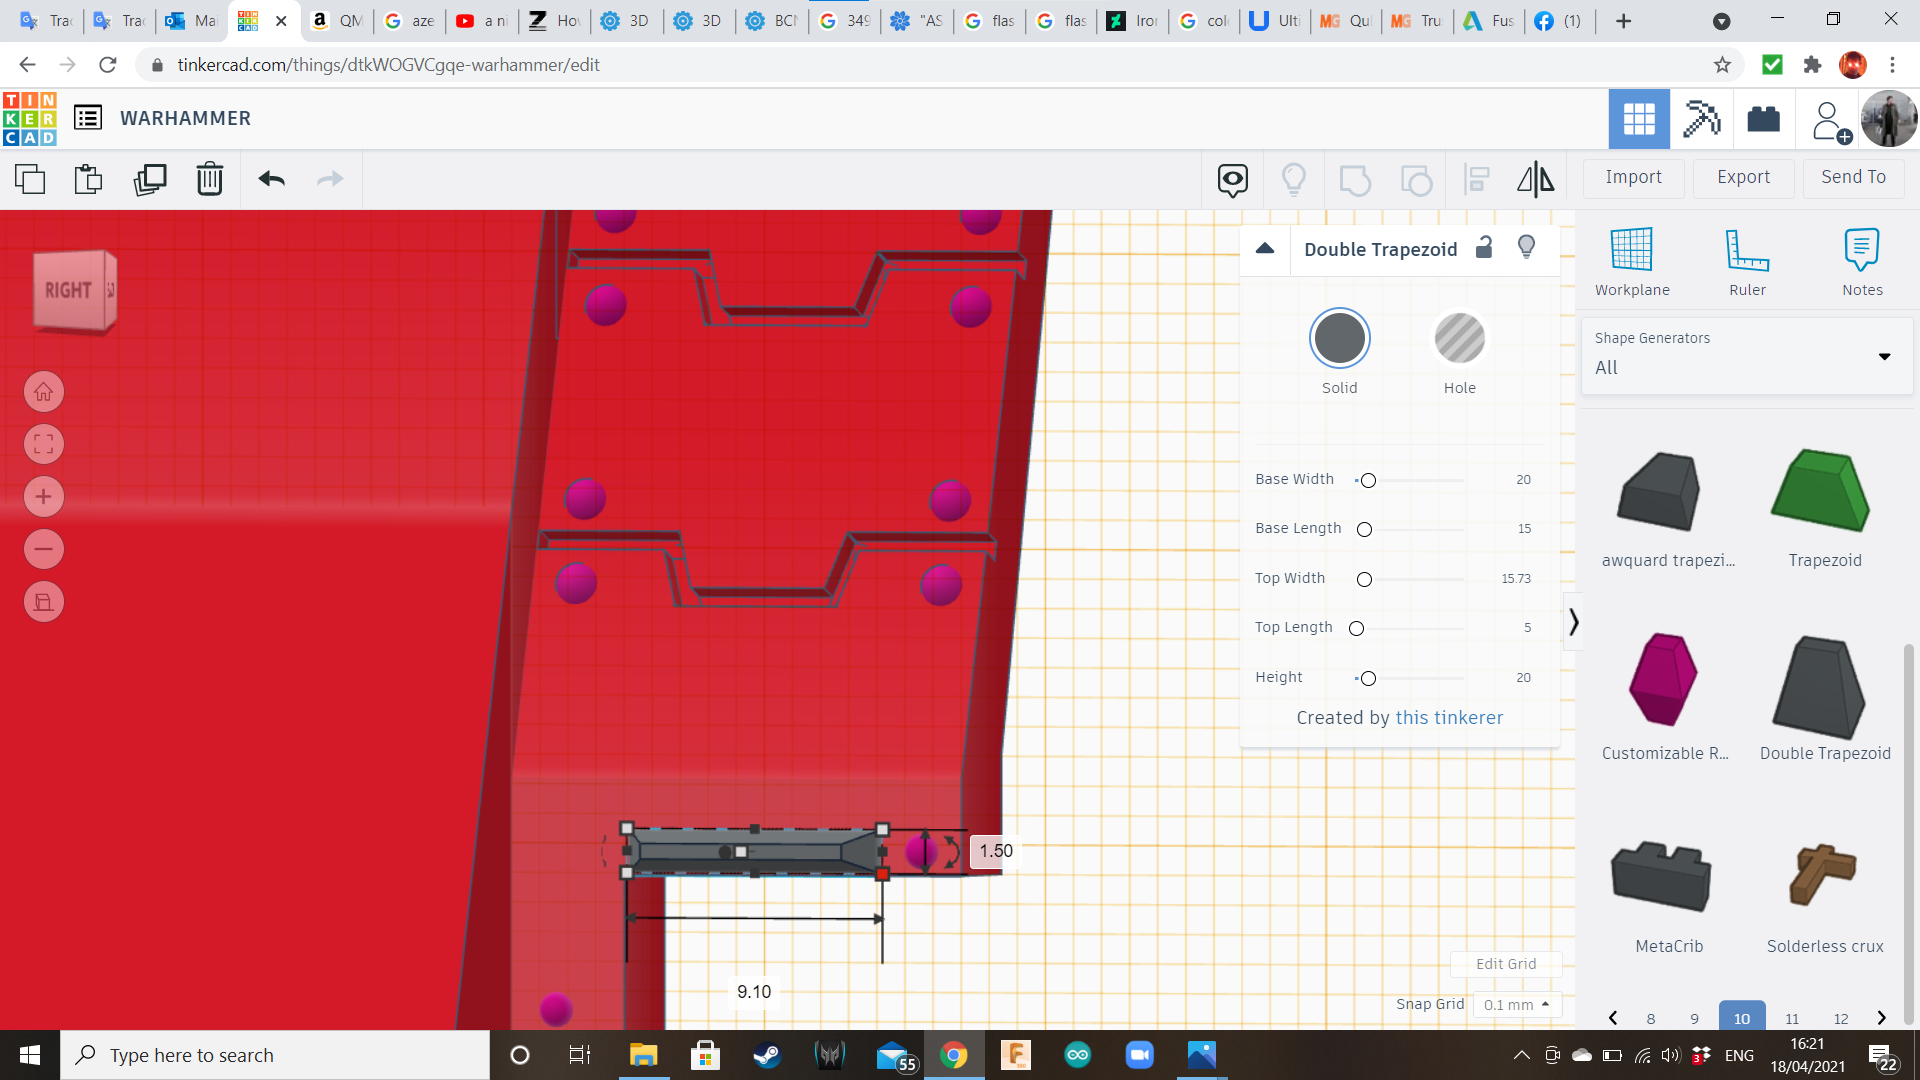Open the 'this tinkerer' link

point(1449,717)
